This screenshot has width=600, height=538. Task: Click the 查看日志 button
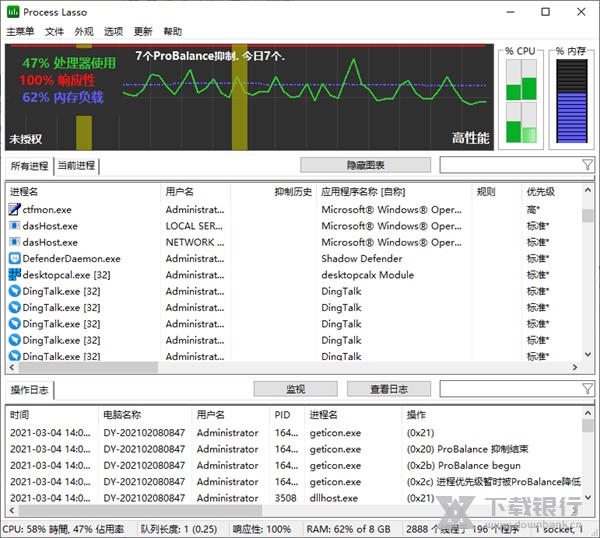pyautogui.click(x=387, y=389)
